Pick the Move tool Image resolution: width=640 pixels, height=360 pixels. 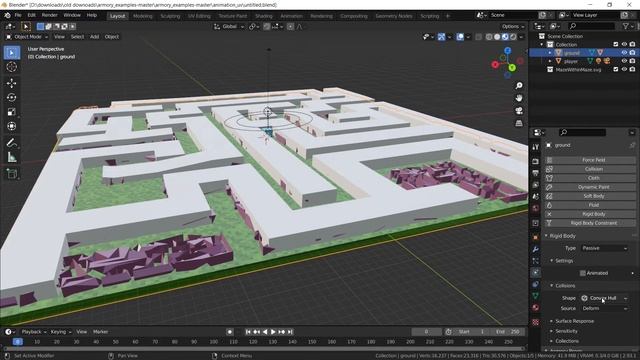[12, 83]
